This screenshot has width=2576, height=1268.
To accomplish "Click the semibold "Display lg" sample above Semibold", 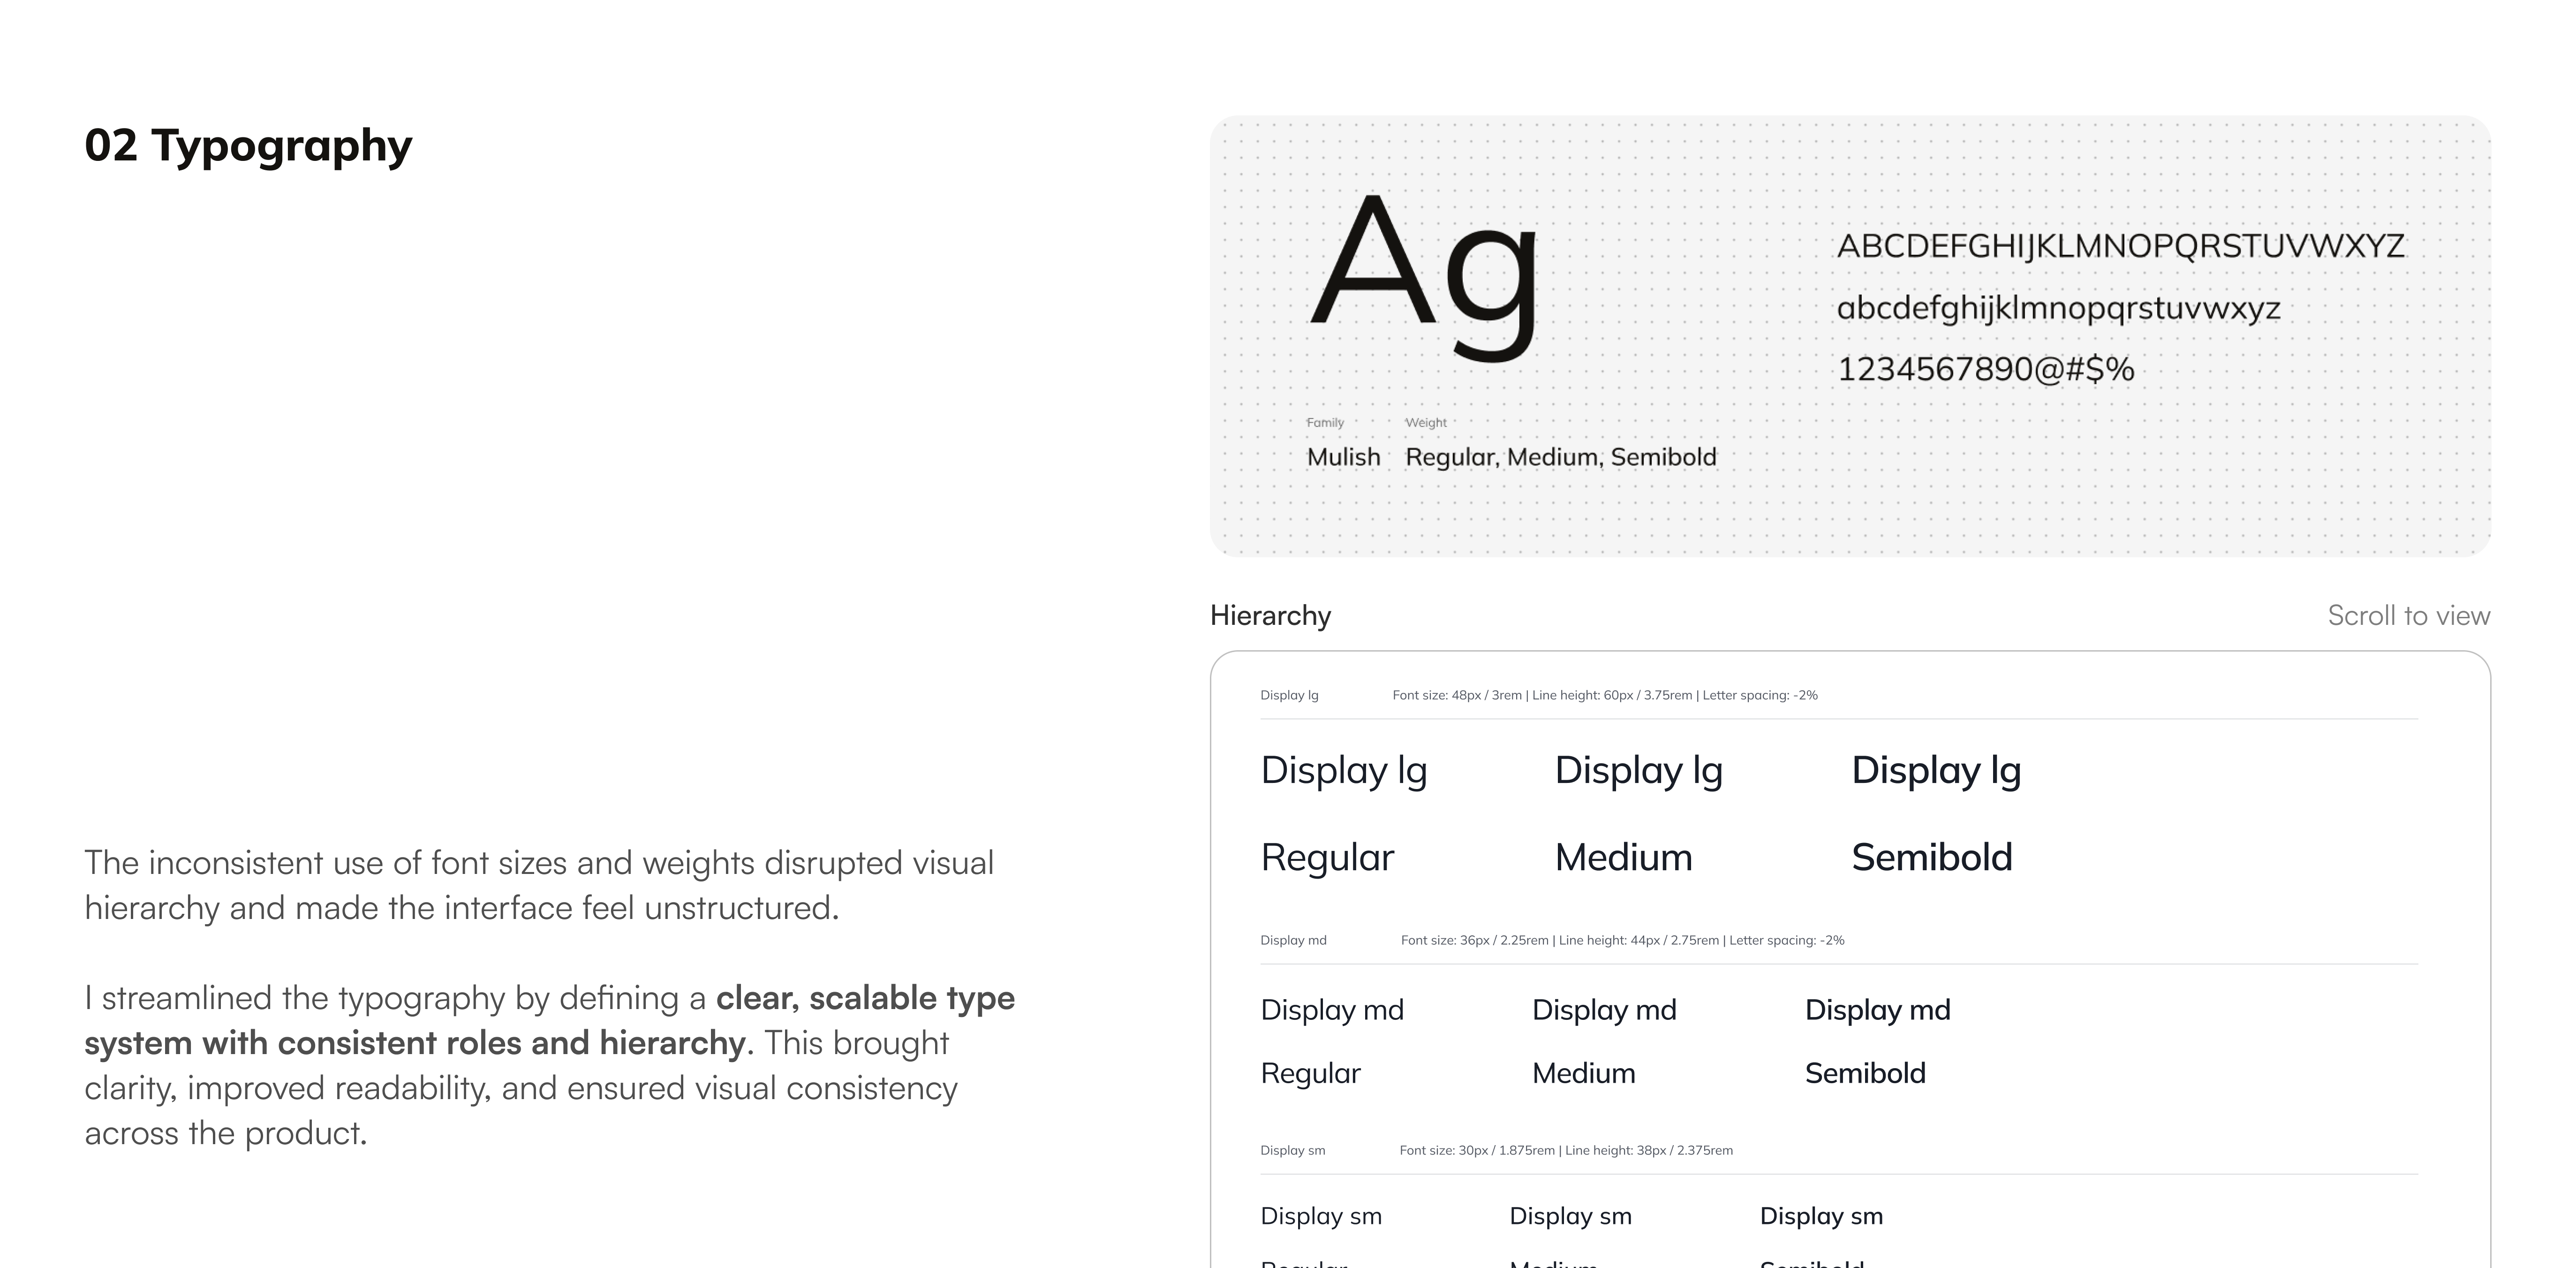I will [x=1936, y=771].
